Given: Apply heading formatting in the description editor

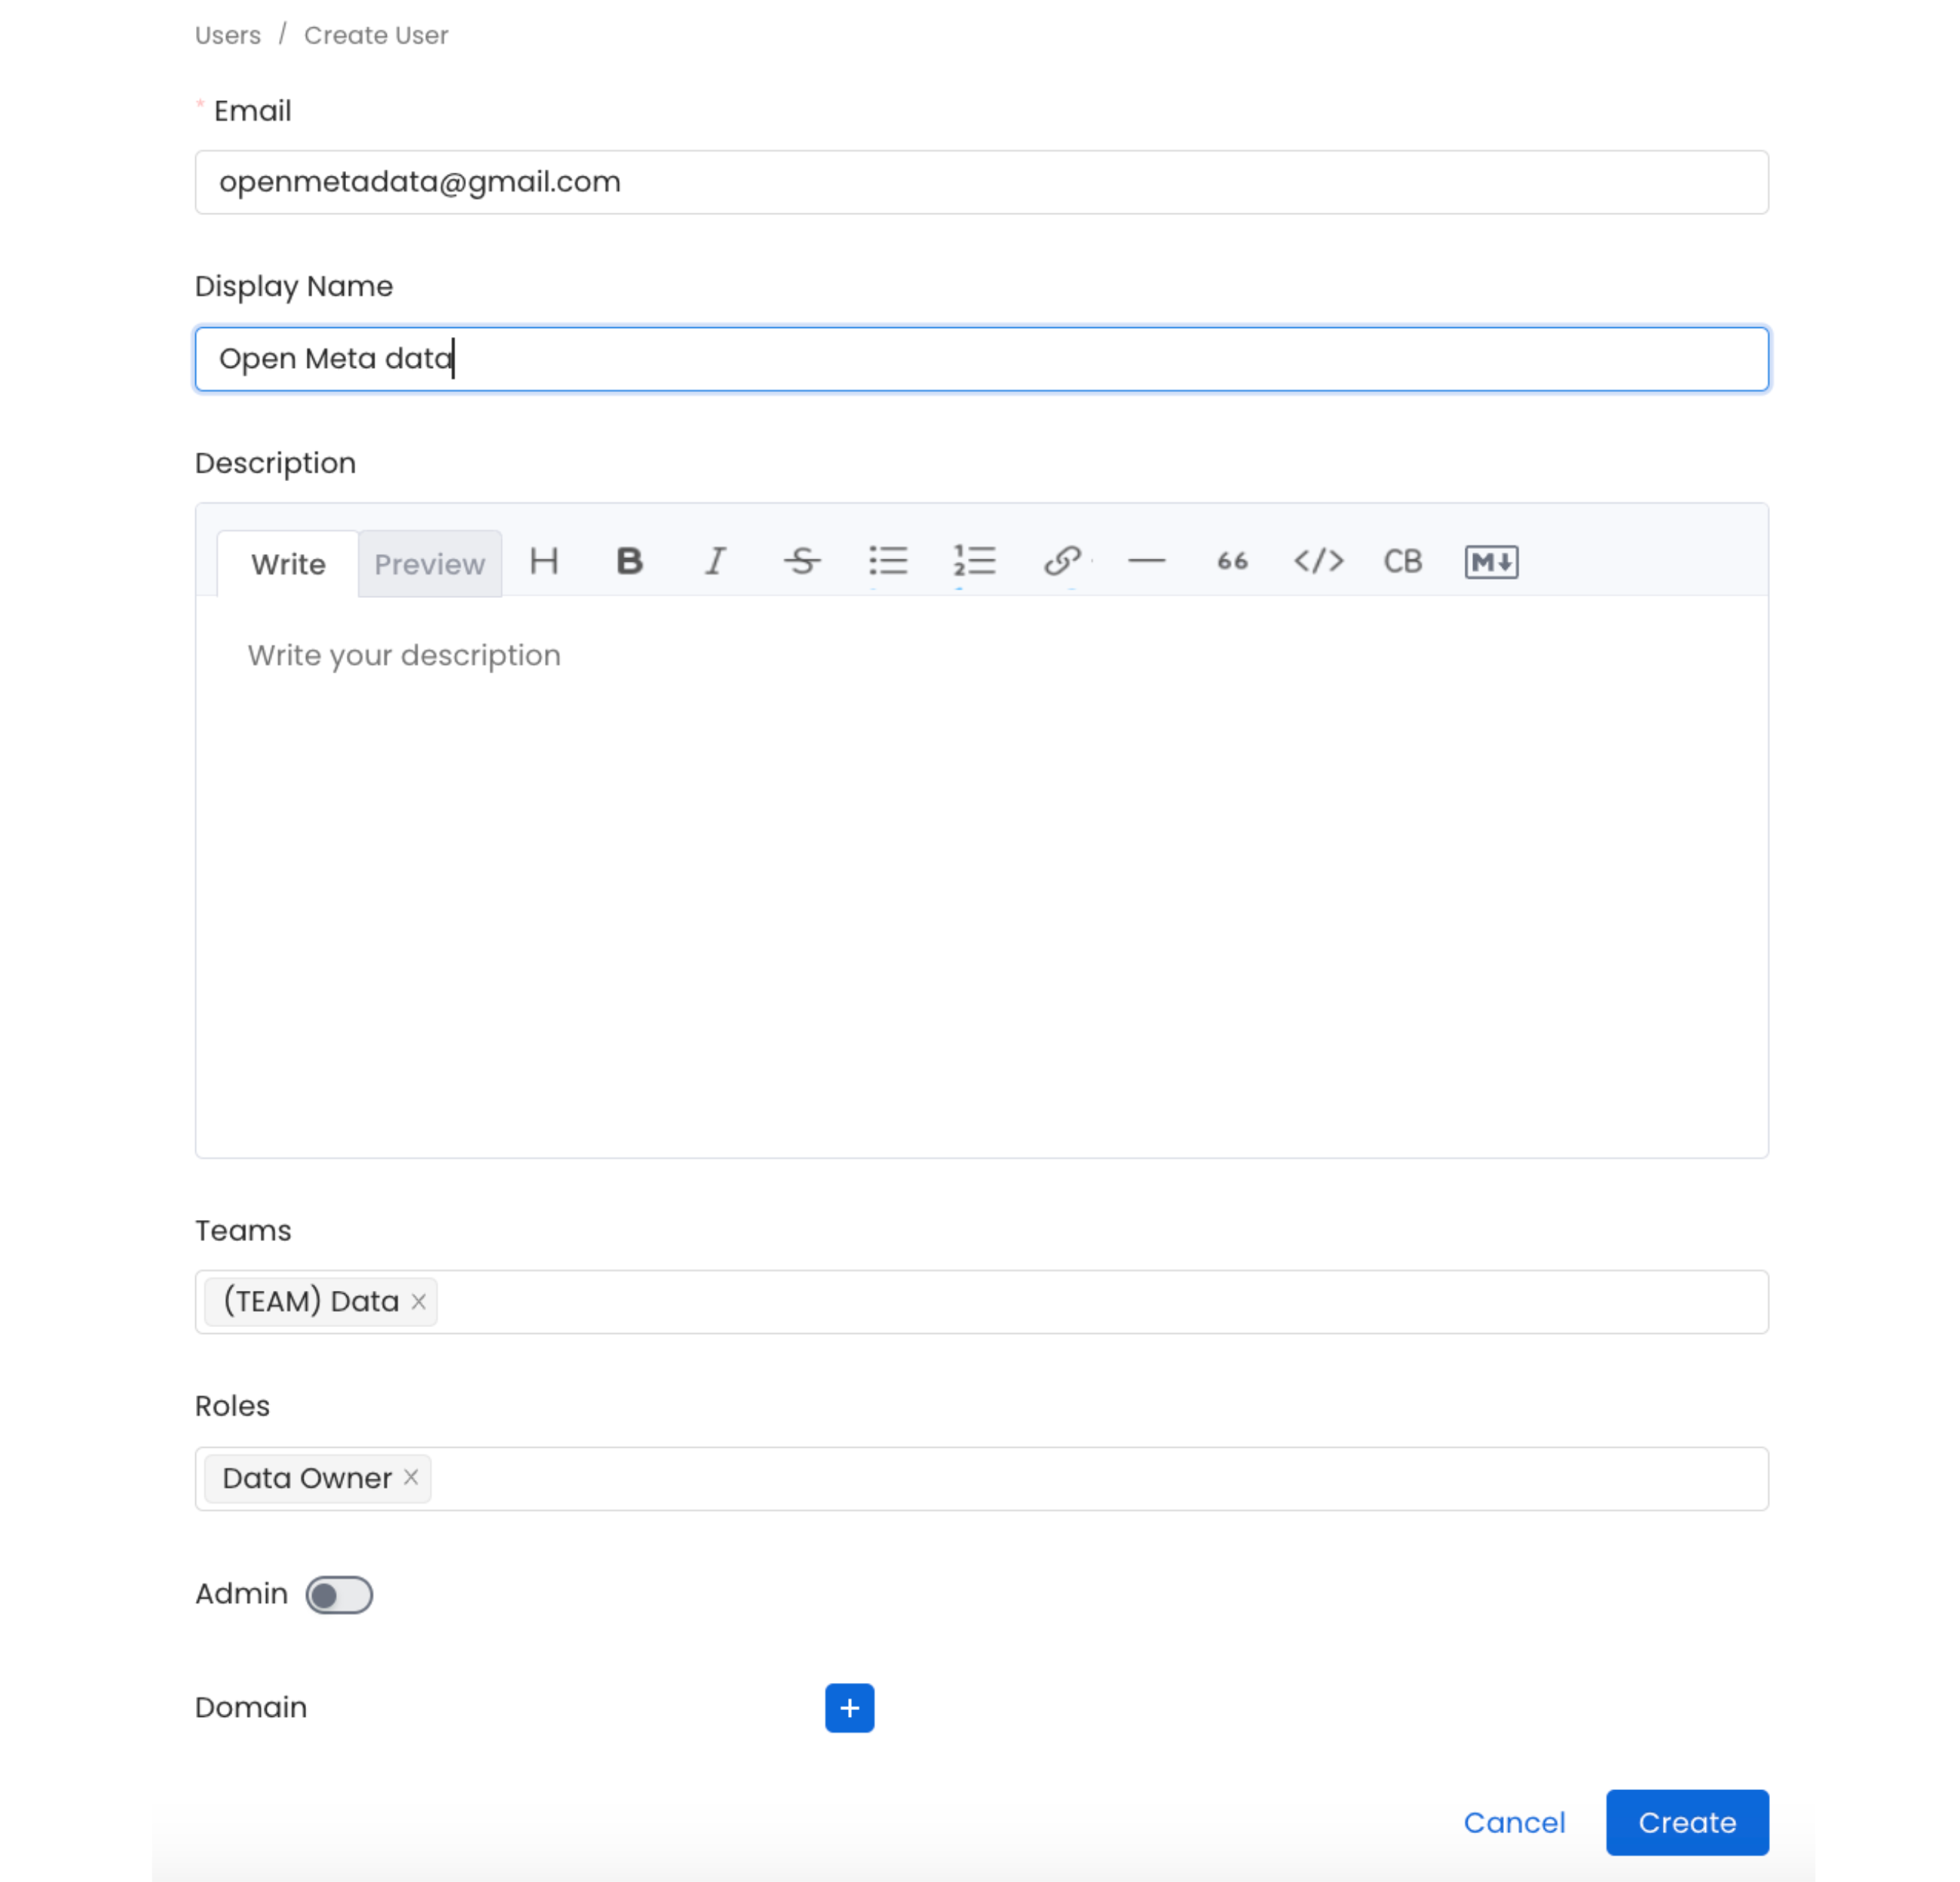Looking at the screenshot, I should [543, 562].
